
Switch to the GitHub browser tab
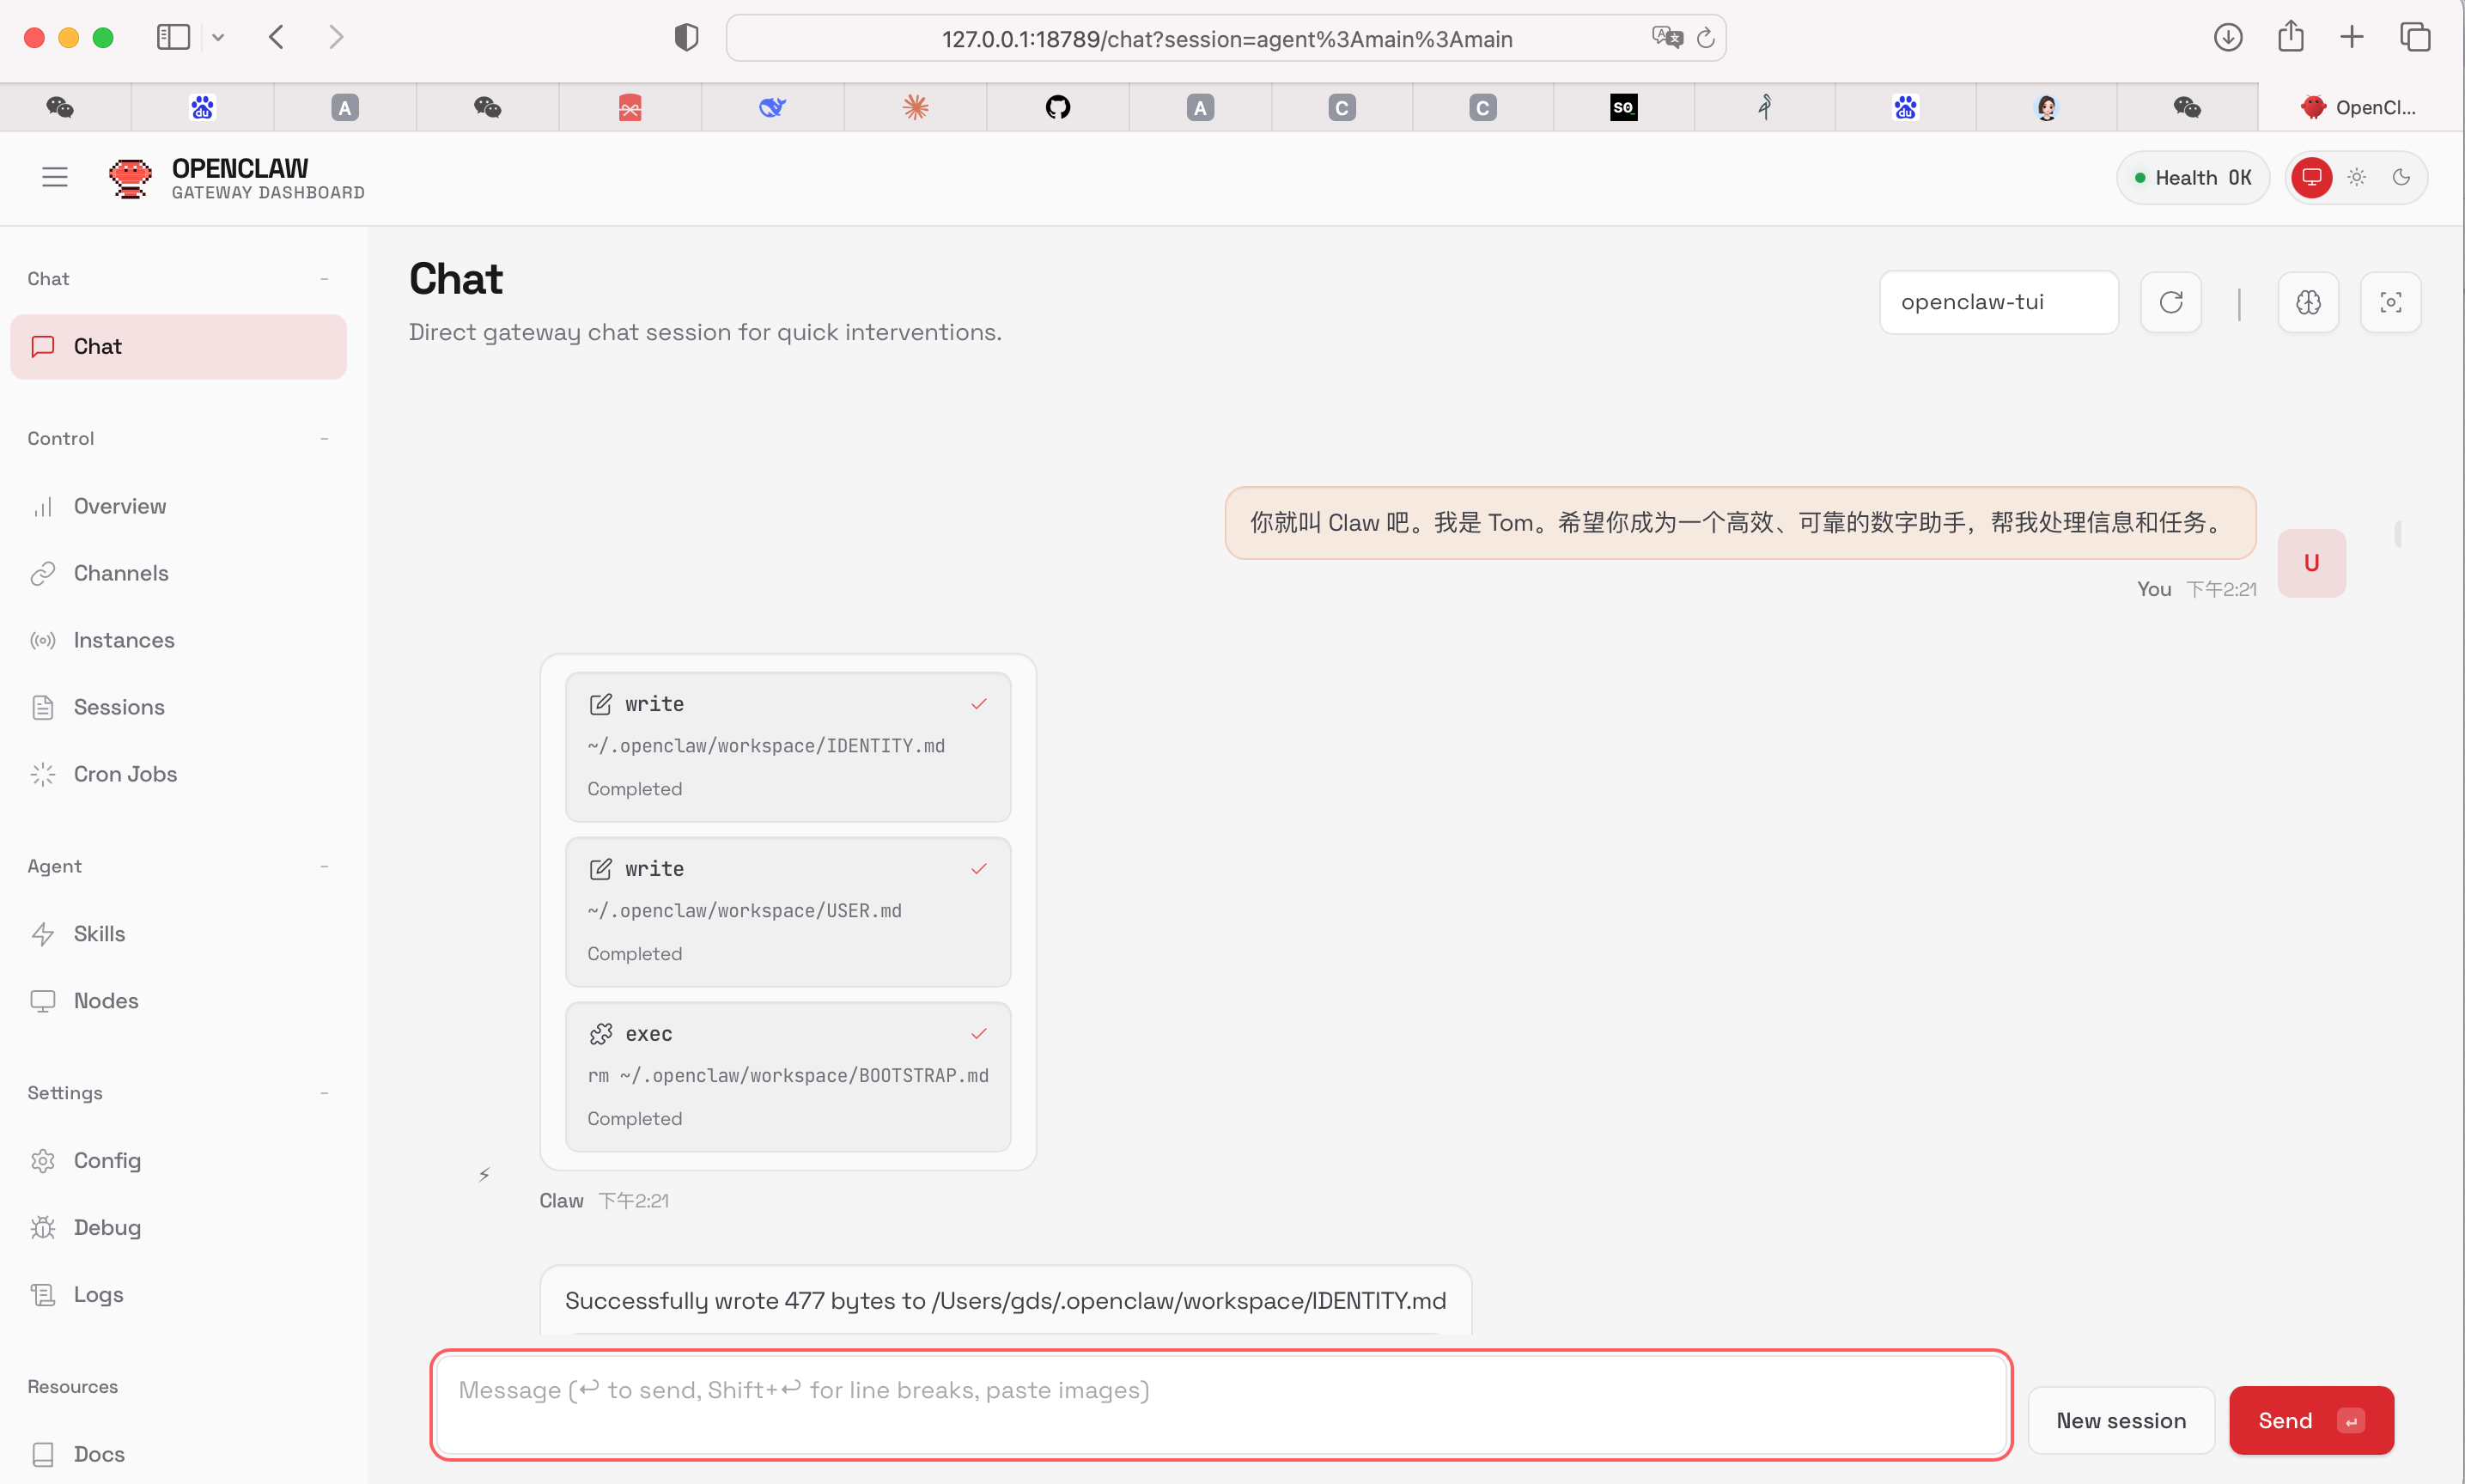point(1057,107)
